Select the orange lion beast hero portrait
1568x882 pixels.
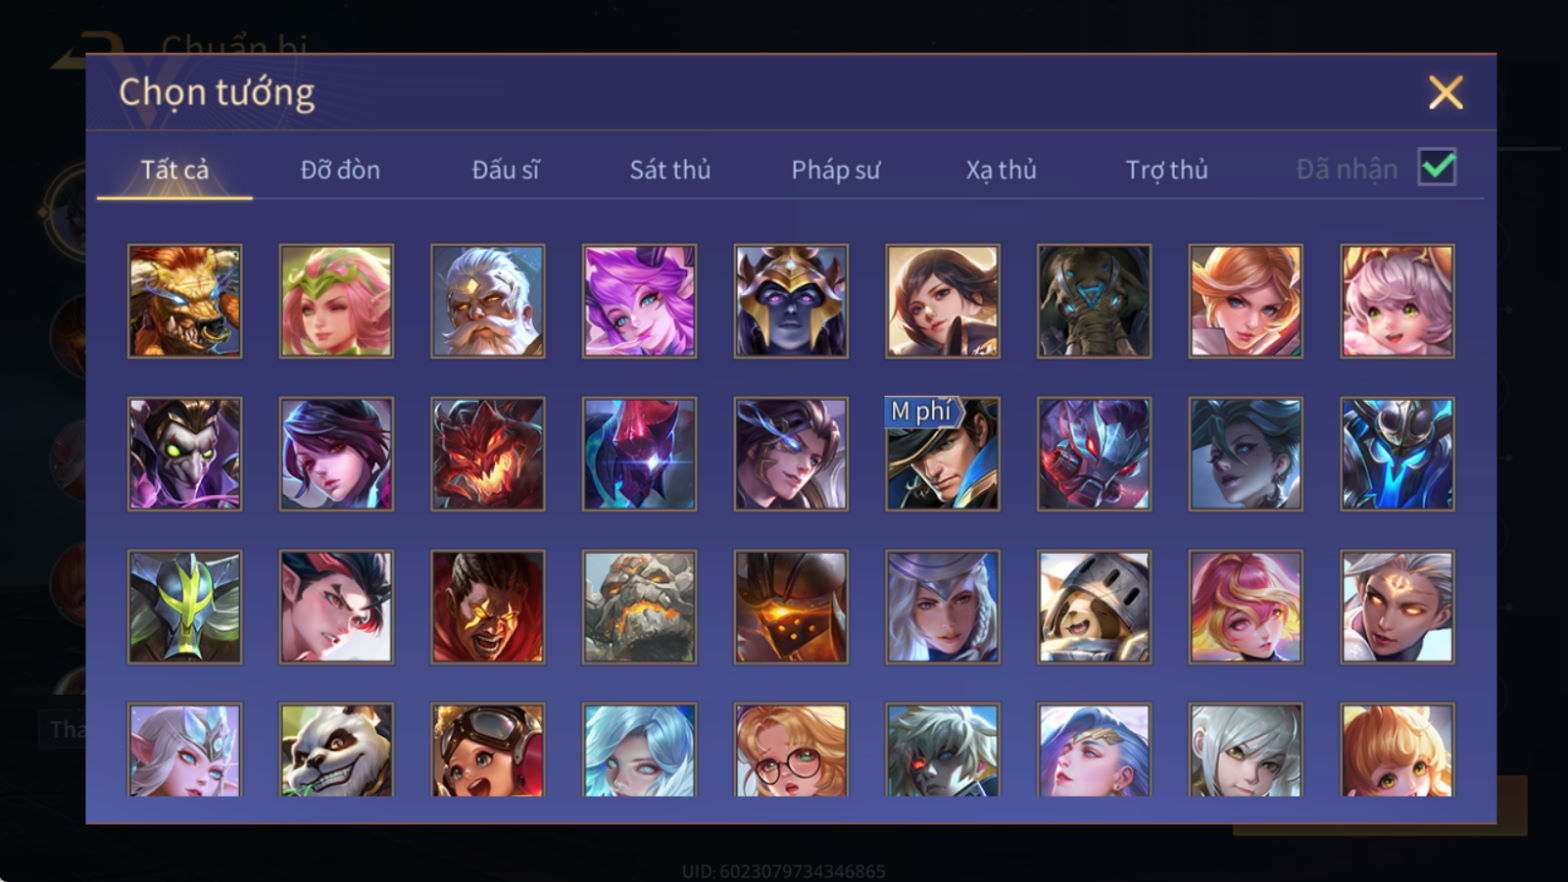point(185,301)
